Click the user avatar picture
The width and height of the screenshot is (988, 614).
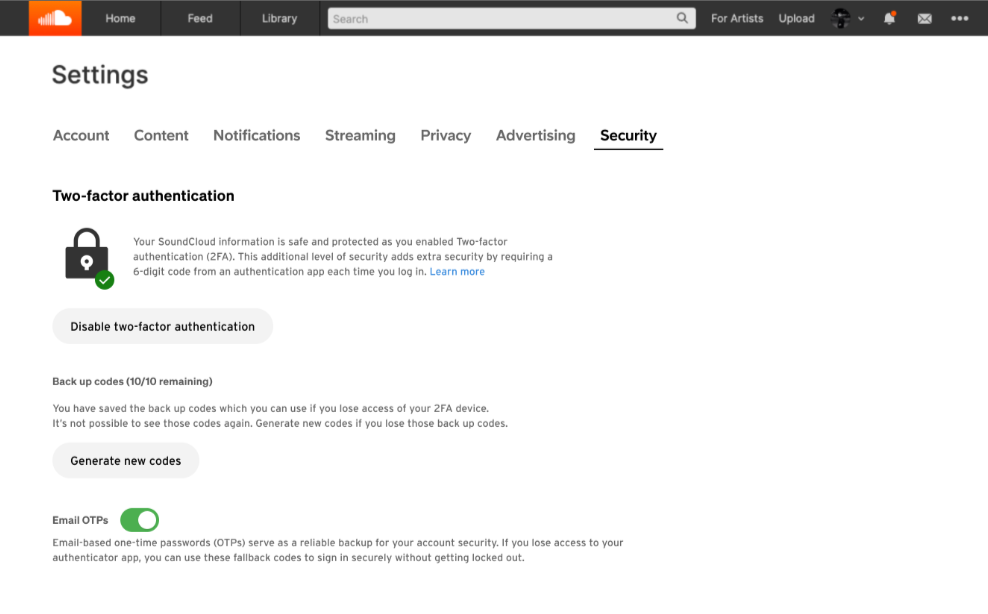tap(841, 18)
